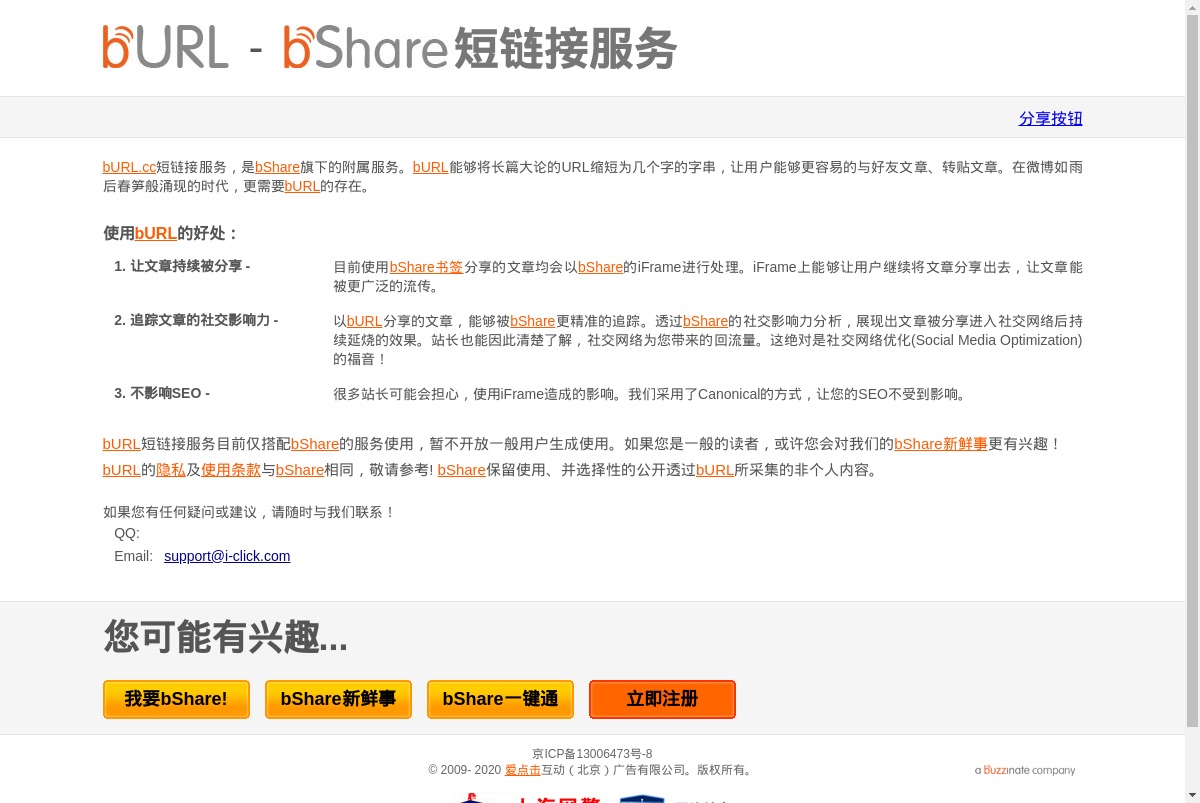Click bShare link before 的iFrame进行处理
This screenshot has width=1200, height=803.
[600, 267]
